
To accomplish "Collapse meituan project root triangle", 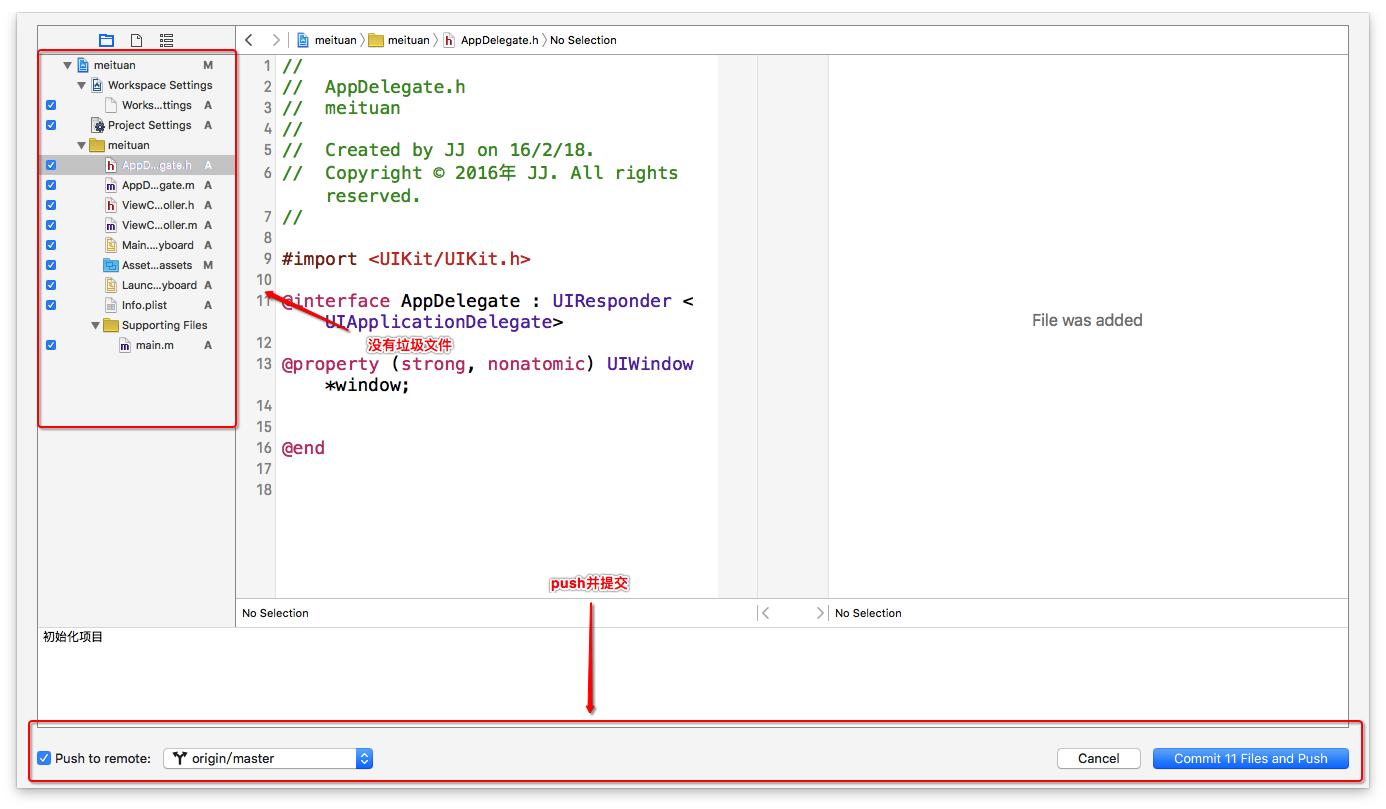I will [68, 65].
